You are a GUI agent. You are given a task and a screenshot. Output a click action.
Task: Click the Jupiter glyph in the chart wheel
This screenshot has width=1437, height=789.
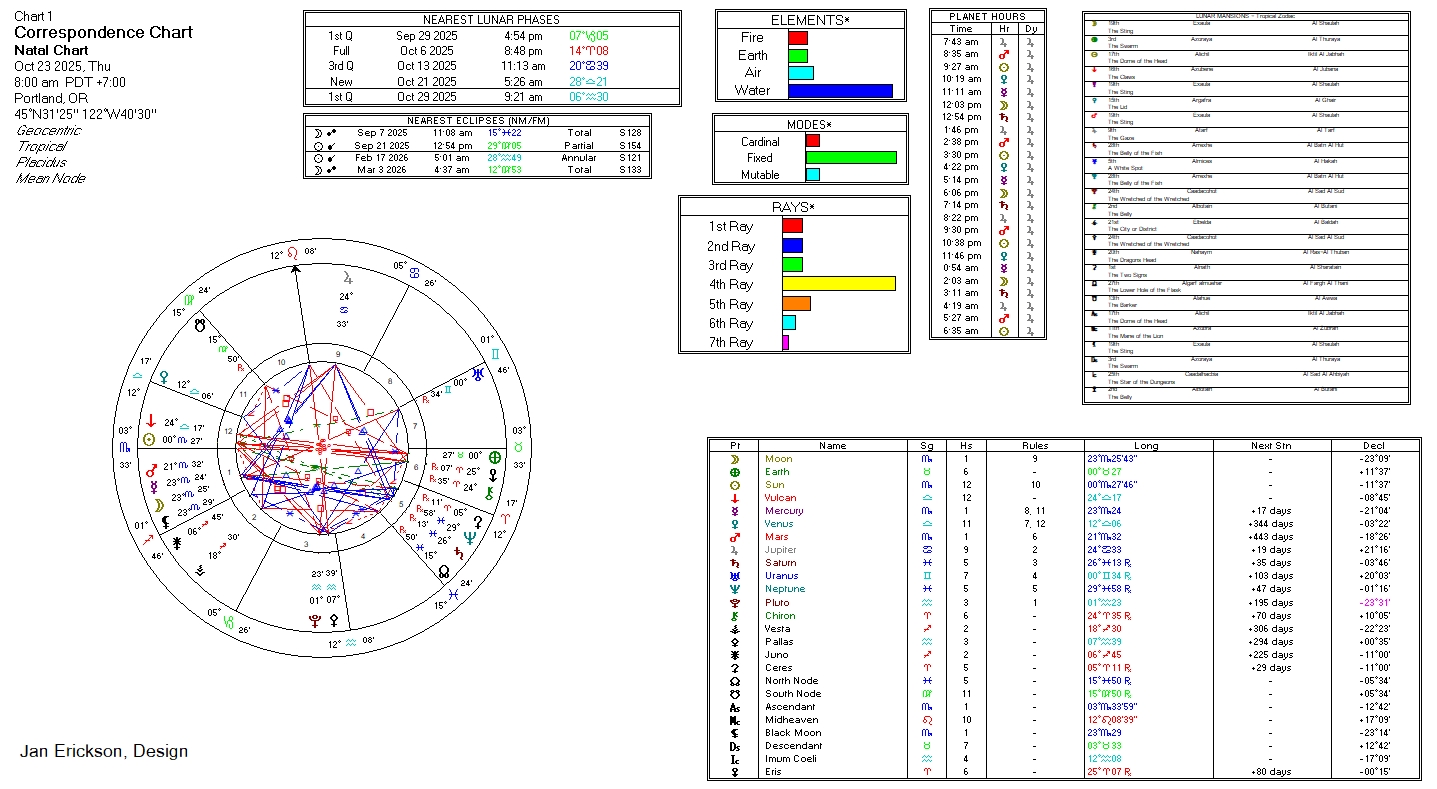347,277
